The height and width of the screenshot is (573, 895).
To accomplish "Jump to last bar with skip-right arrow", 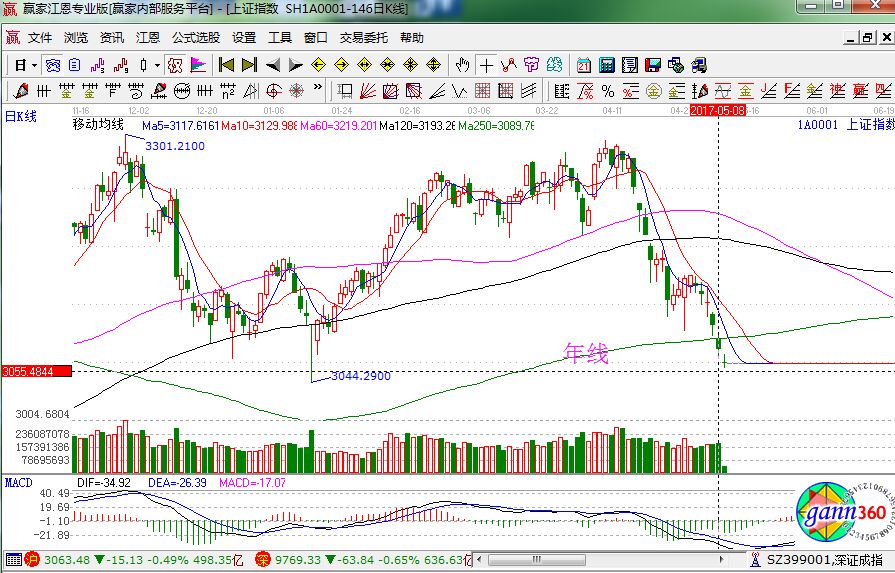I will [x=249, y=65].
